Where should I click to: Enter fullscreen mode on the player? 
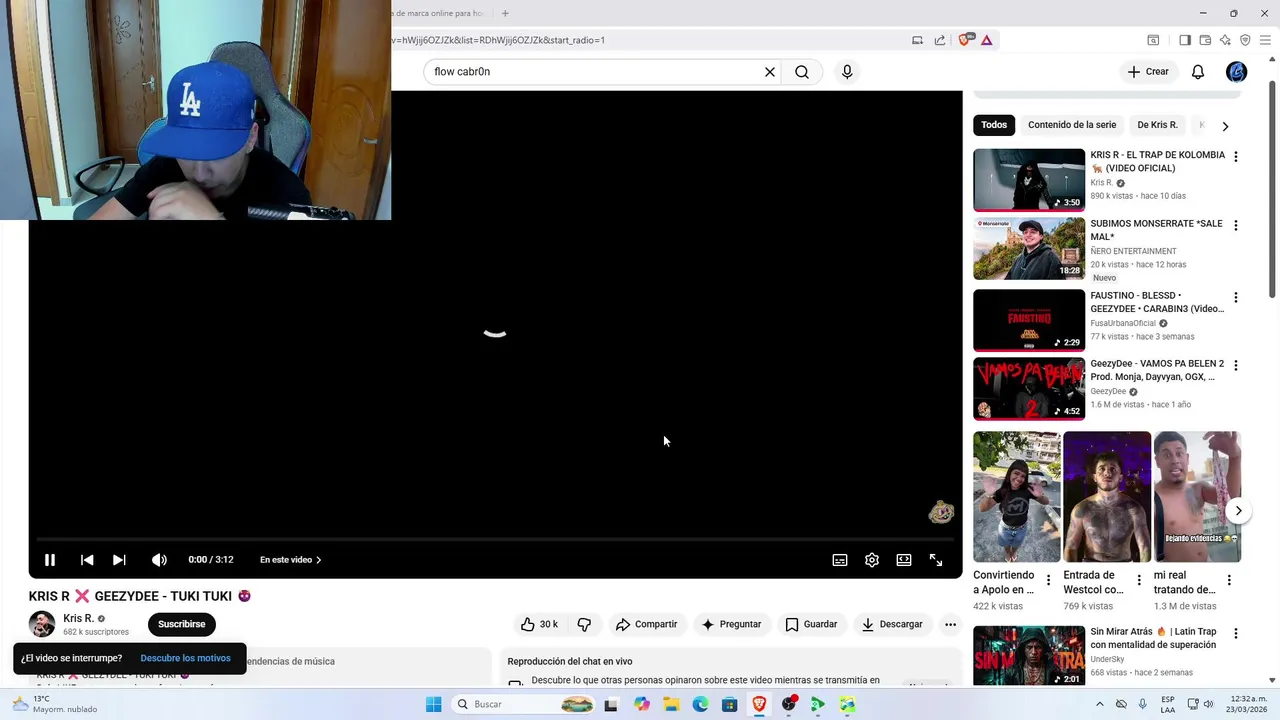(x=936, y=560)
